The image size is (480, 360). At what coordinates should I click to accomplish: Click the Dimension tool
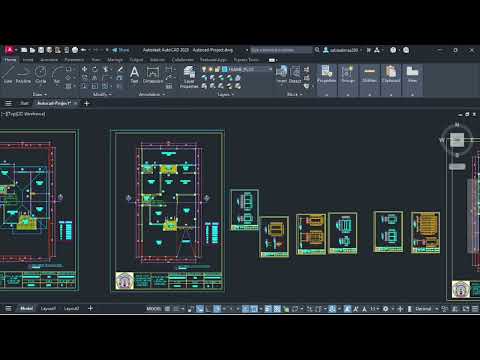[x=153, y=75]
